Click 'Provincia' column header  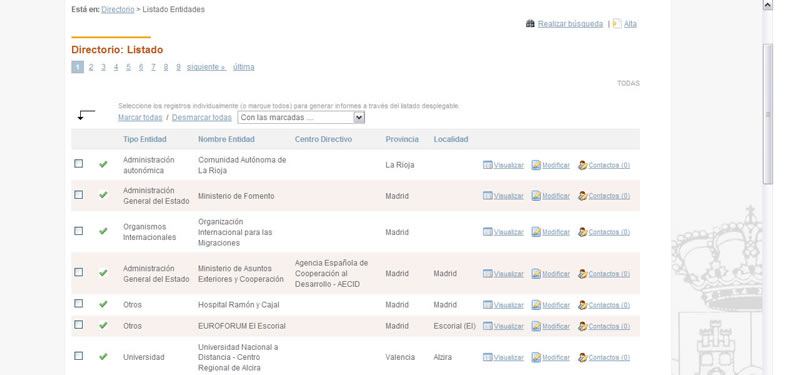click(402, 139)
